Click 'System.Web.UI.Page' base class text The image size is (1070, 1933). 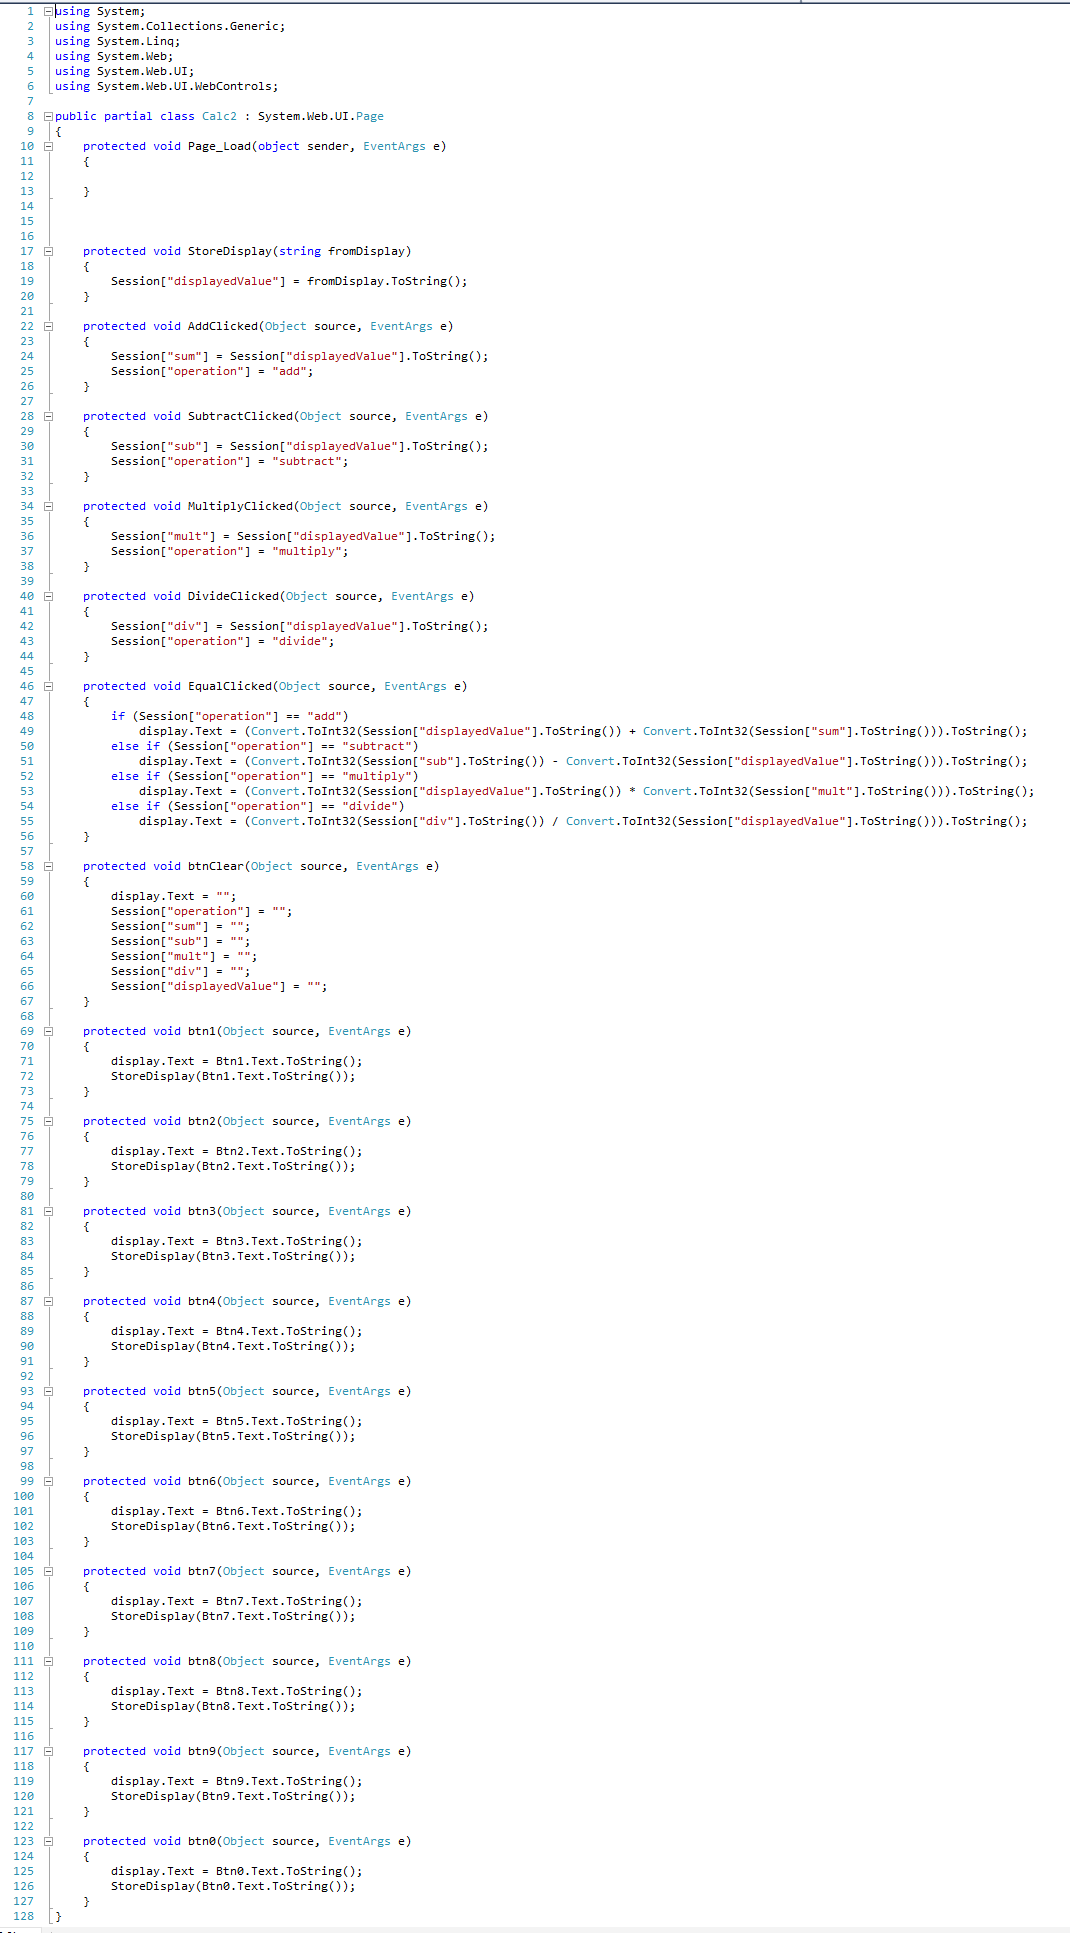(321, 116)
